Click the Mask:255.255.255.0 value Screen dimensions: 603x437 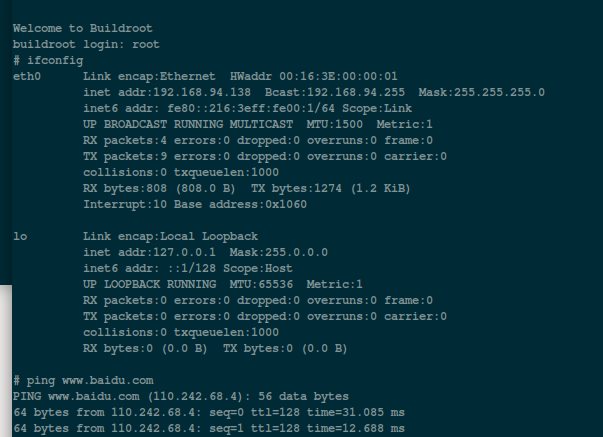(481, 93)
